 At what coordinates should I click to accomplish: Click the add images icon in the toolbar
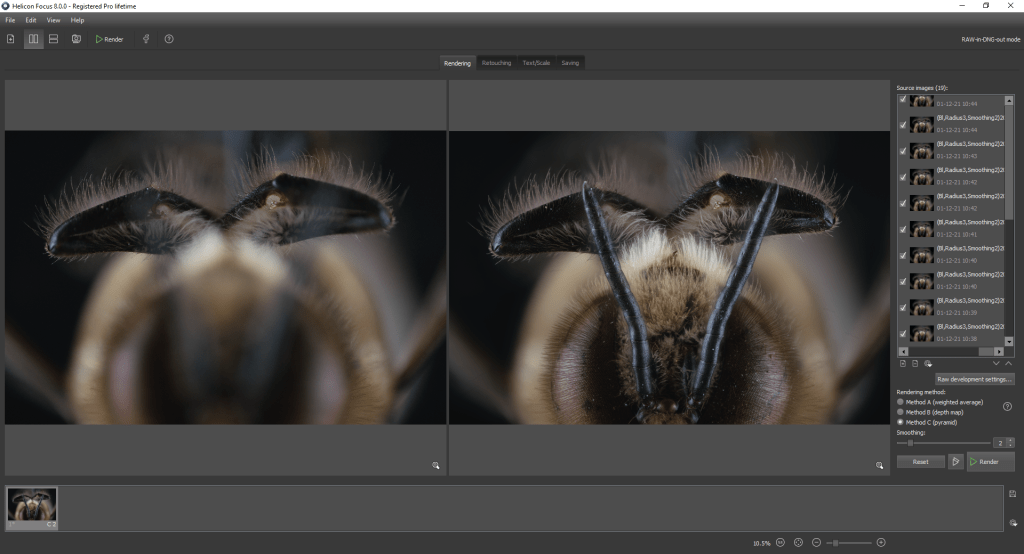click(11, 39)
